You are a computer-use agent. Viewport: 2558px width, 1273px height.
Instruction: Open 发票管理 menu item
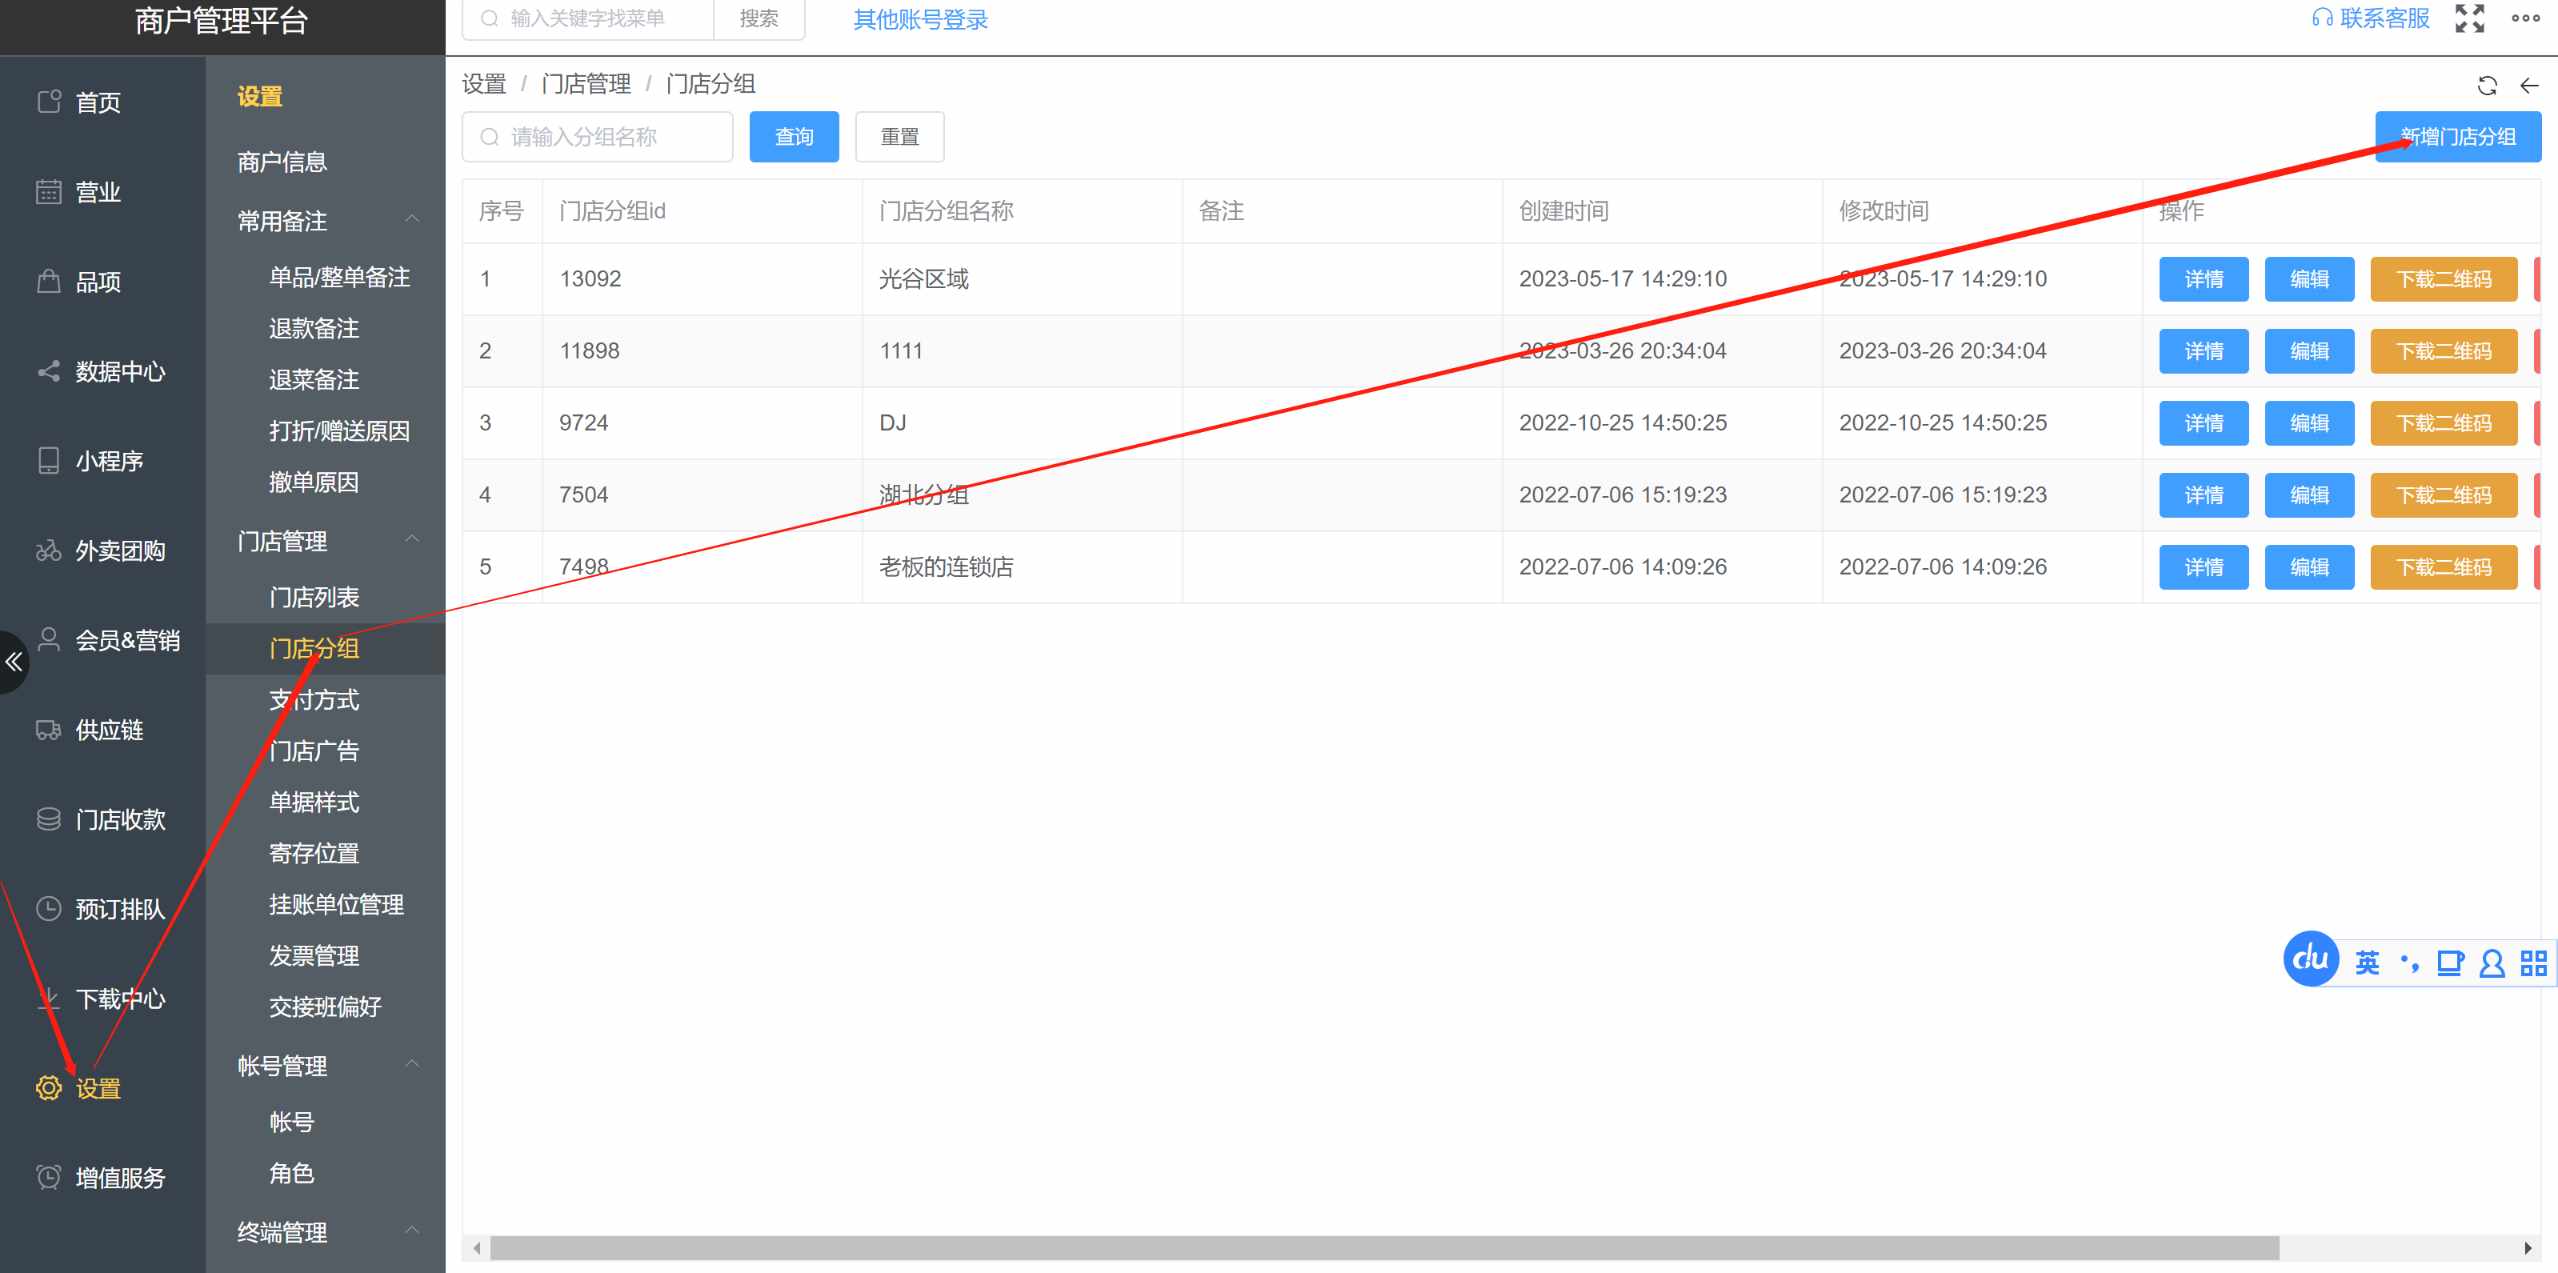coord(314,955)
